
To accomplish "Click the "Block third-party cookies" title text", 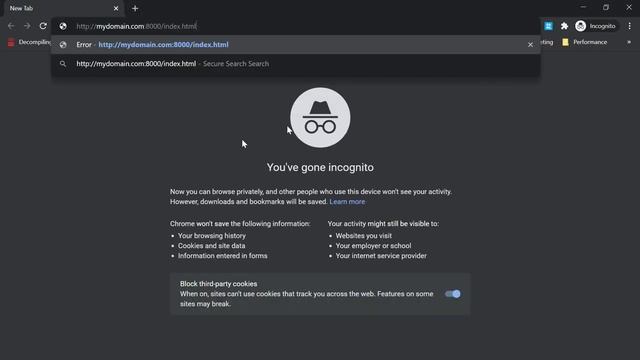I will point(218,284).
